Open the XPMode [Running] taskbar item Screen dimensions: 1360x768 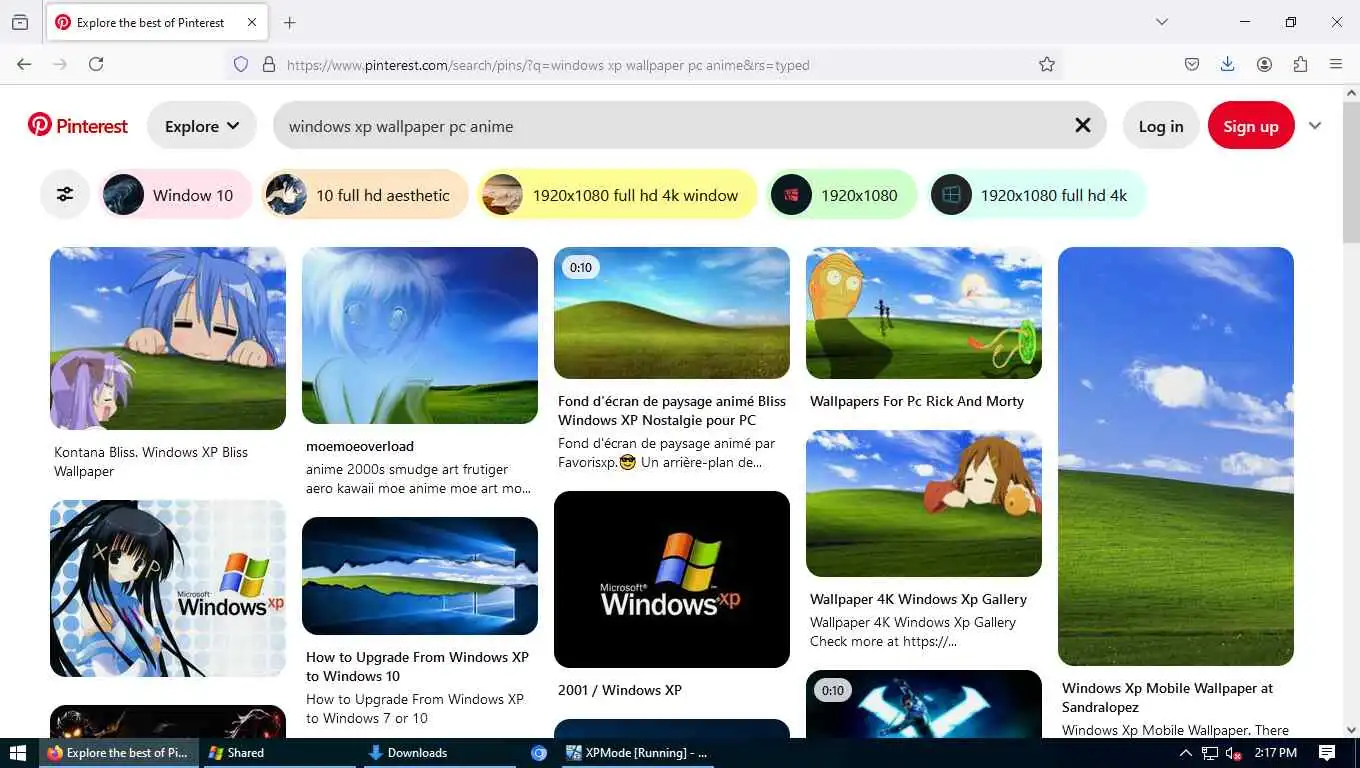(x=637, y=753)
